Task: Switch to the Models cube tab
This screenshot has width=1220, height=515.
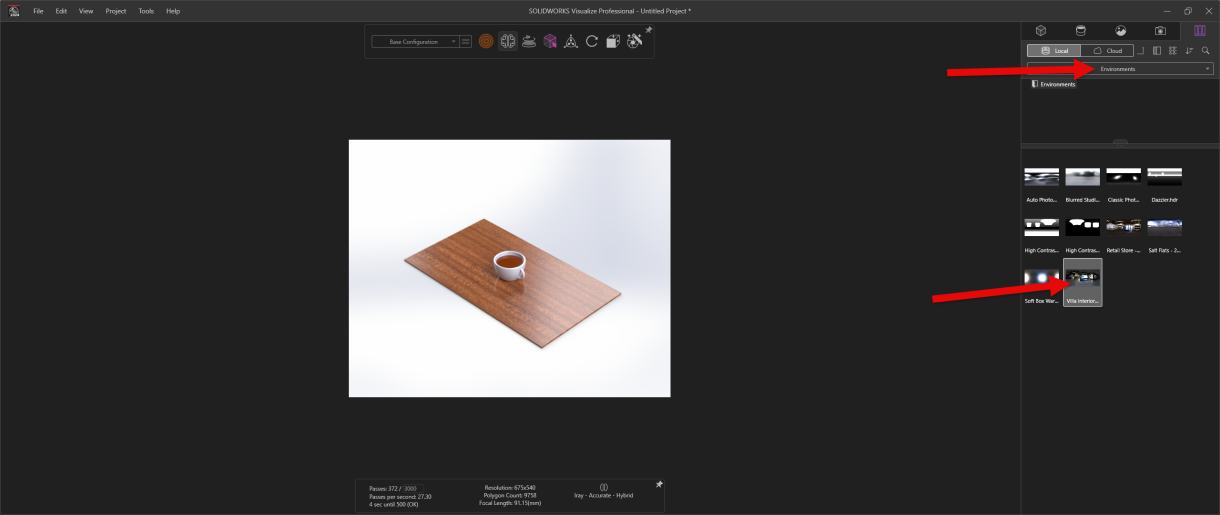Action: pos(1041,30)
